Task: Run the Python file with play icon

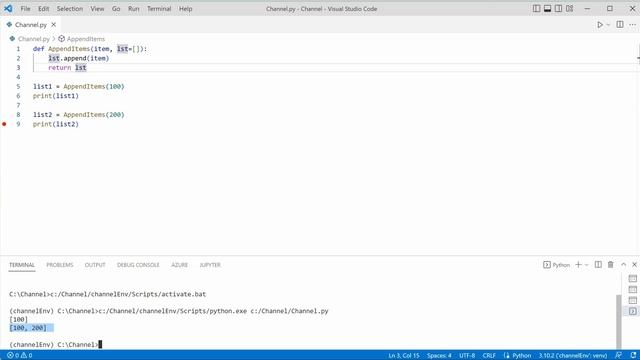Action: click(600, 25)
